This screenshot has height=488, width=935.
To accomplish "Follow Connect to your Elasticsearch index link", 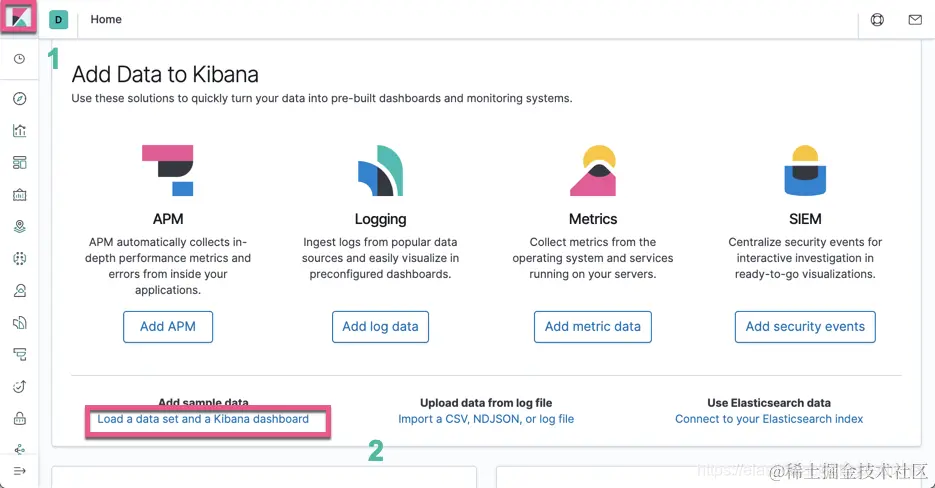I will tap(769, 419).
